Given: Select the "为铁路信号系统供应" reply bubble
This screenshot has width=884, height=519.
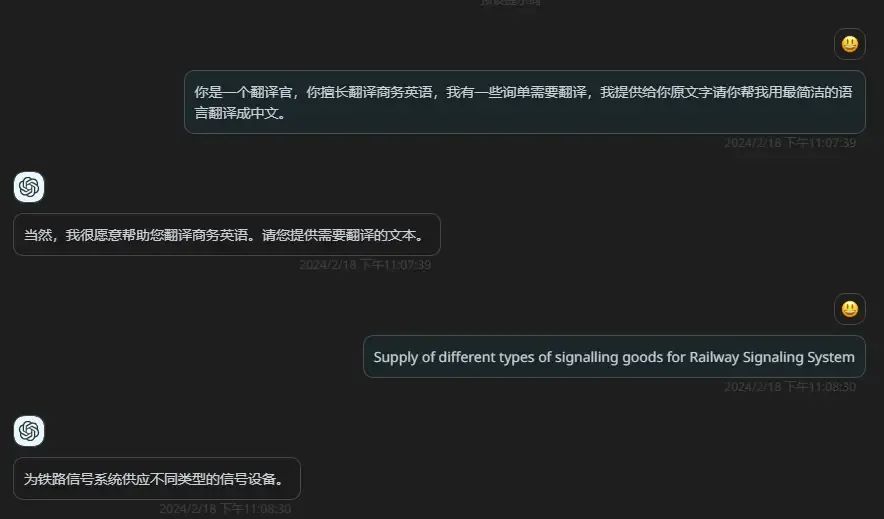Looking at the screenshot, I should pyautogui.click(x=157, y=478).
